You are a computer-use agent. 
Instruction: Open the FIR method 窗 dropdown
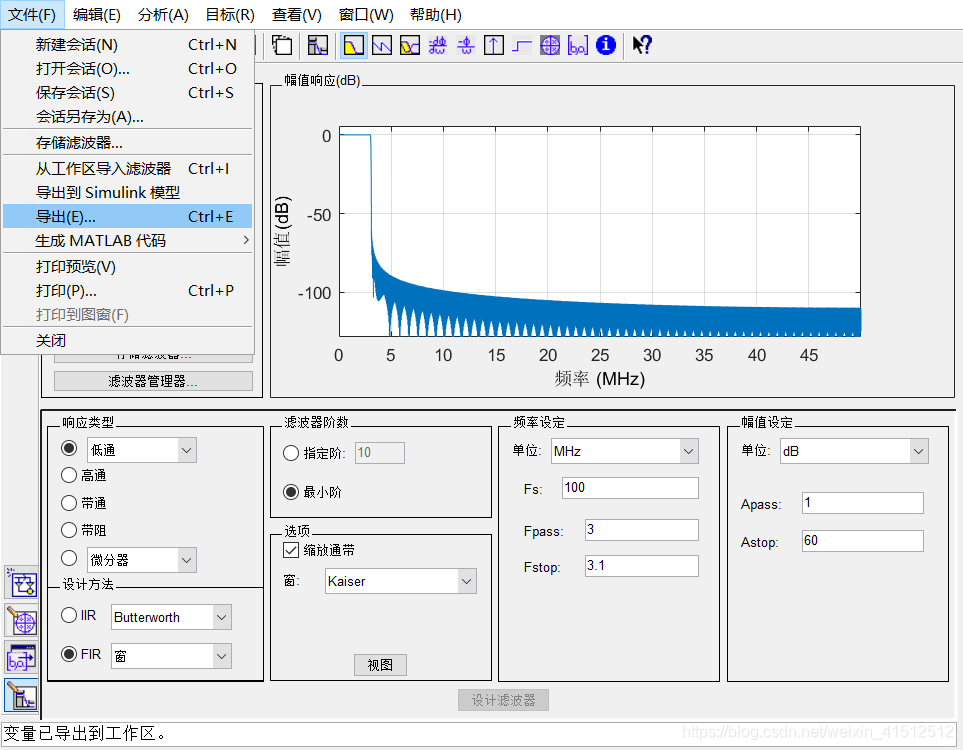tap(171, 656)
